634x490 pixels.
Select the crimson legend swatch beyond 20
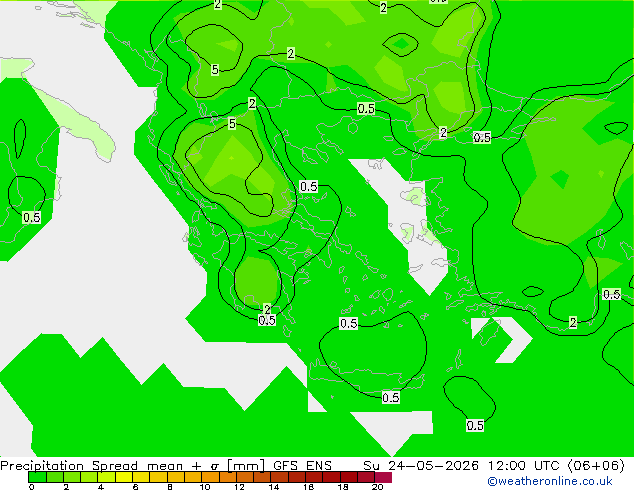[x=383, y=477]
